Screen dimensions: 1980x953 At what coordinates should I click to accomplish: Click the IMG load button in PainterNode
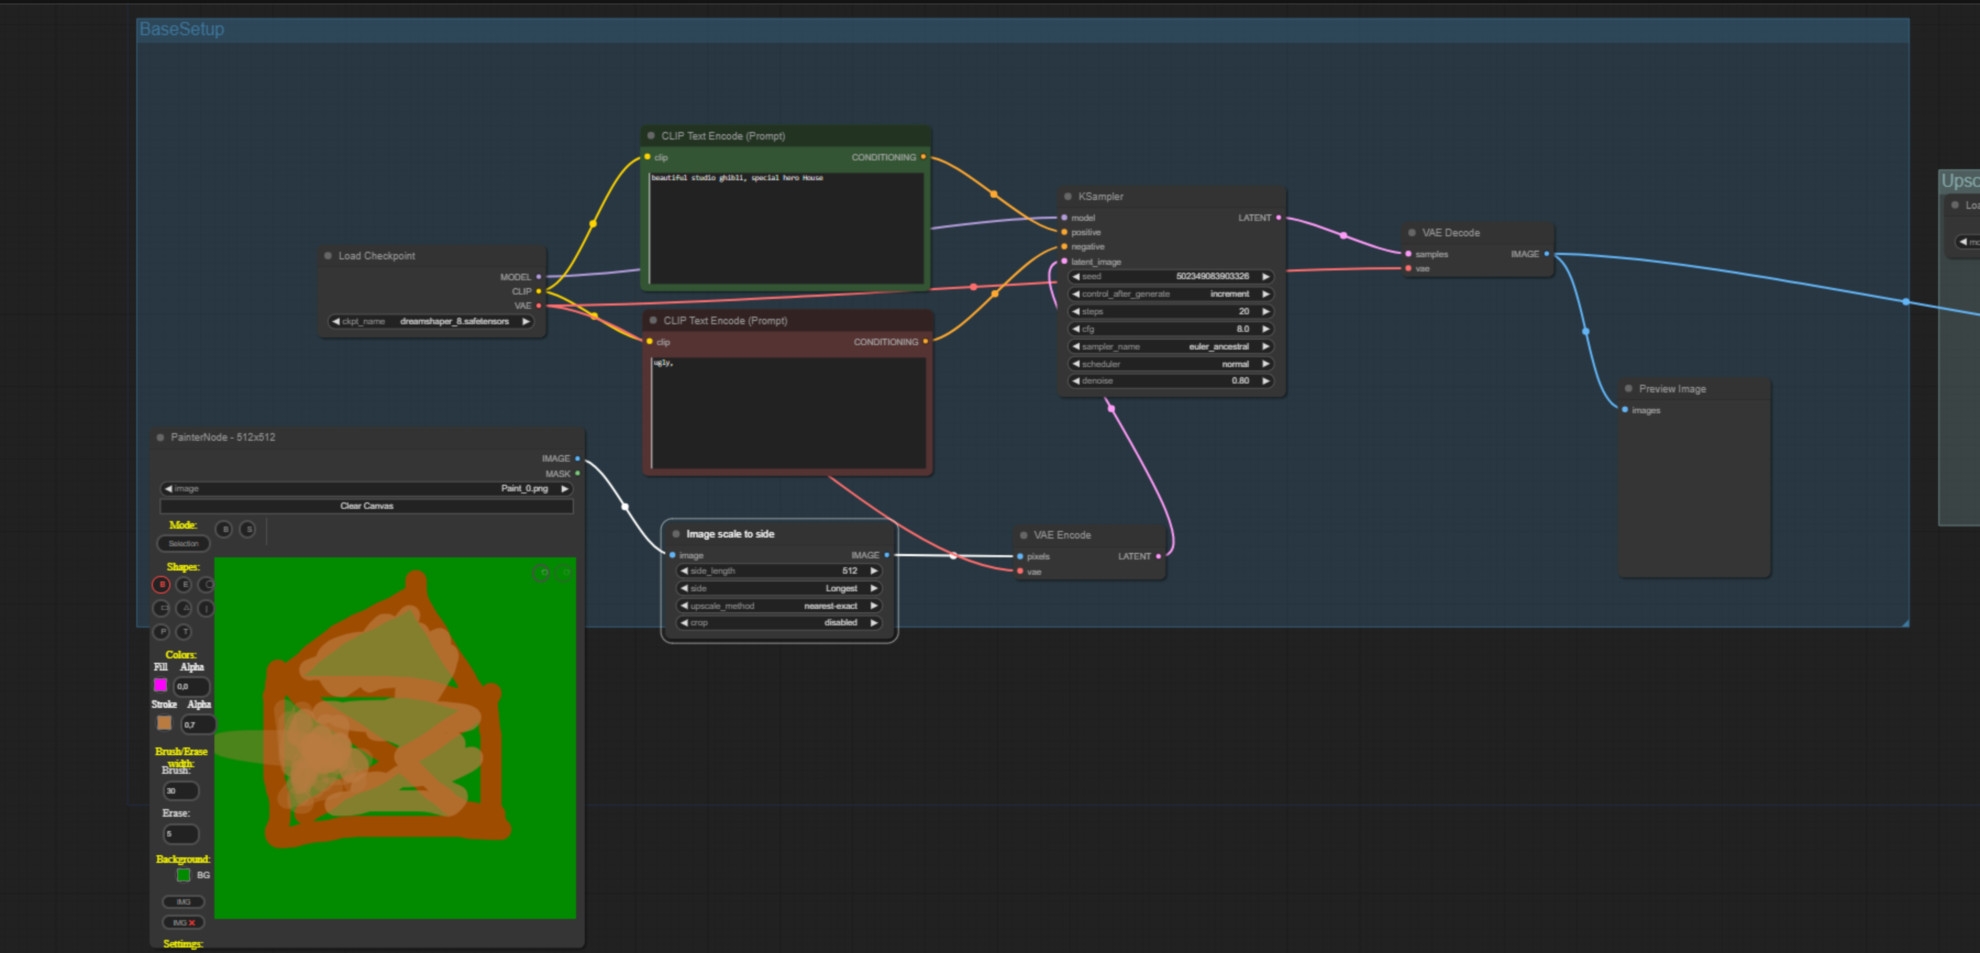point(182,902)
